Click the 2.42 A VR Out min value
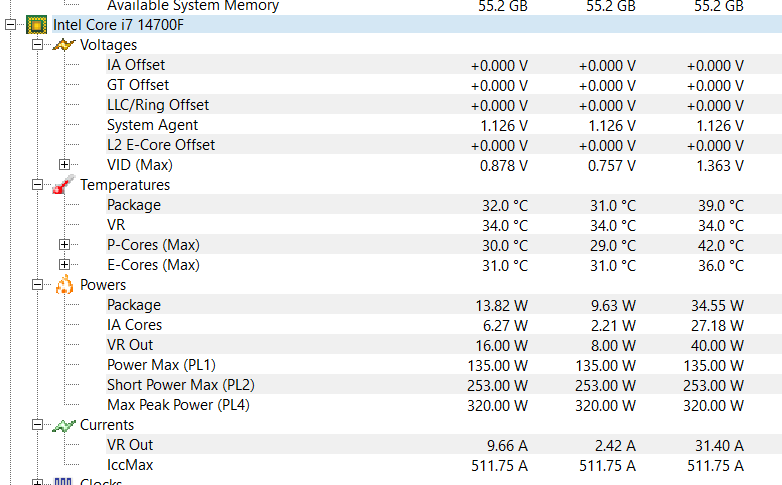782x485 pixels. 615,445
